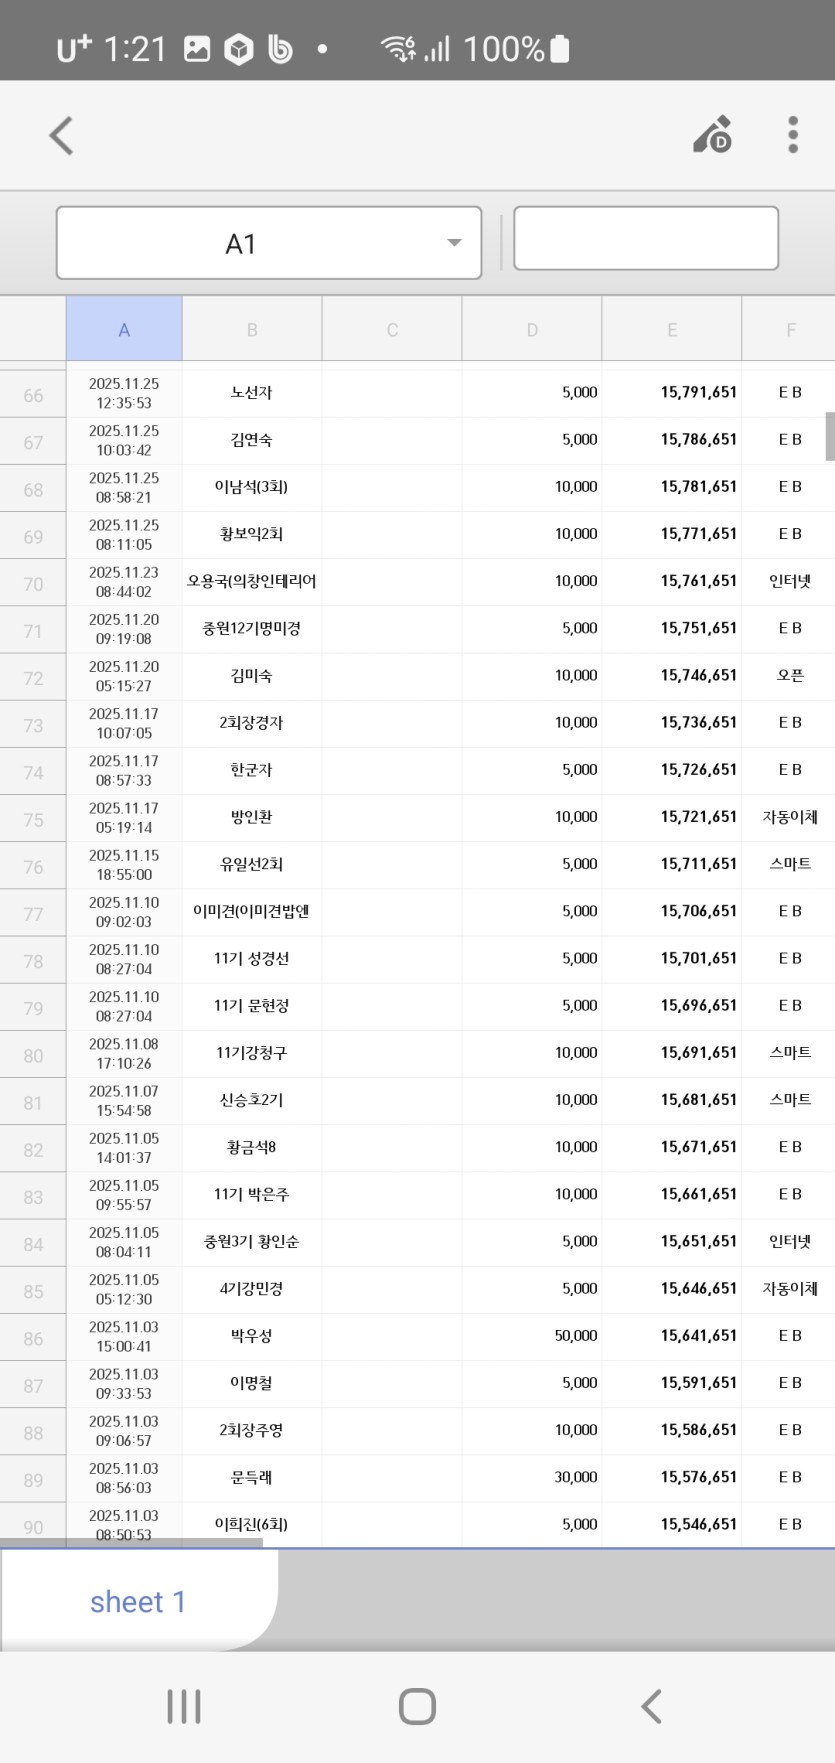The height and width of the screenshot is (1763, 835).
Task: Tap the battery icon in status bar
Action: (560, 49)
